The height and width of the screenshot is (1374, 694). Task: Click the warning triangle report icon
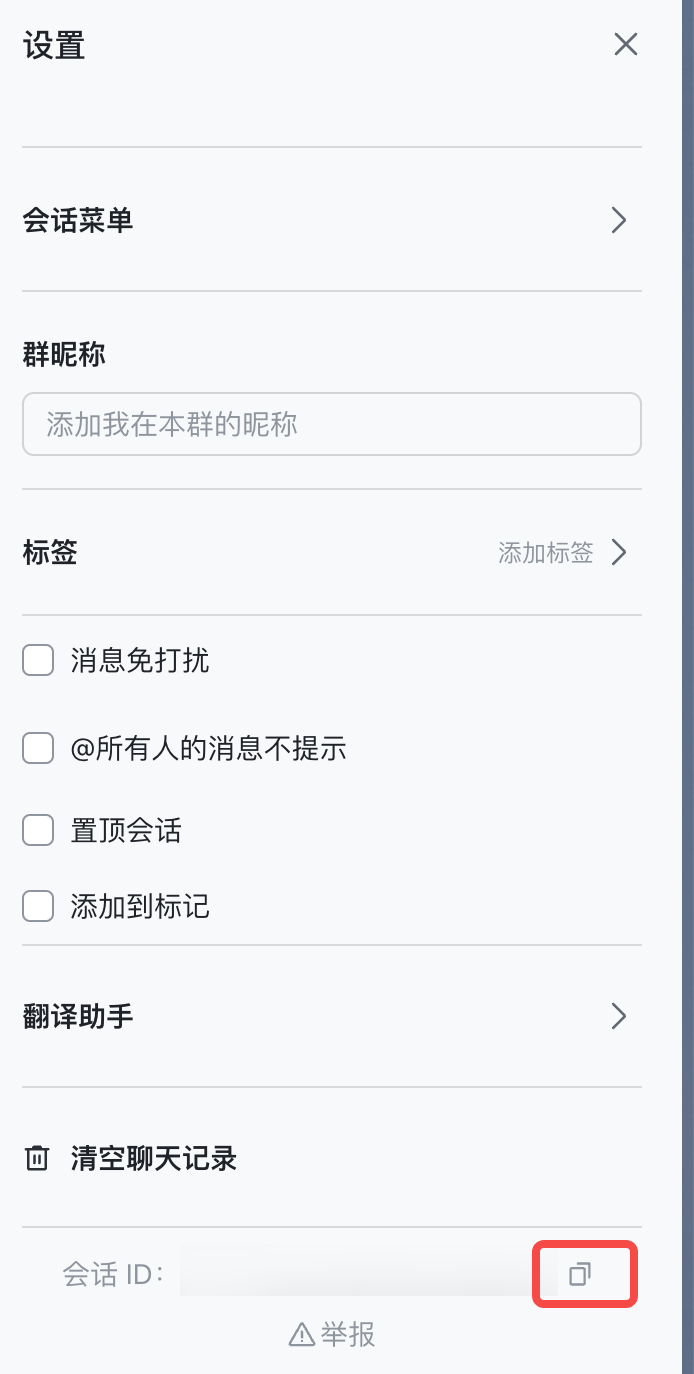coord(301,1334)
